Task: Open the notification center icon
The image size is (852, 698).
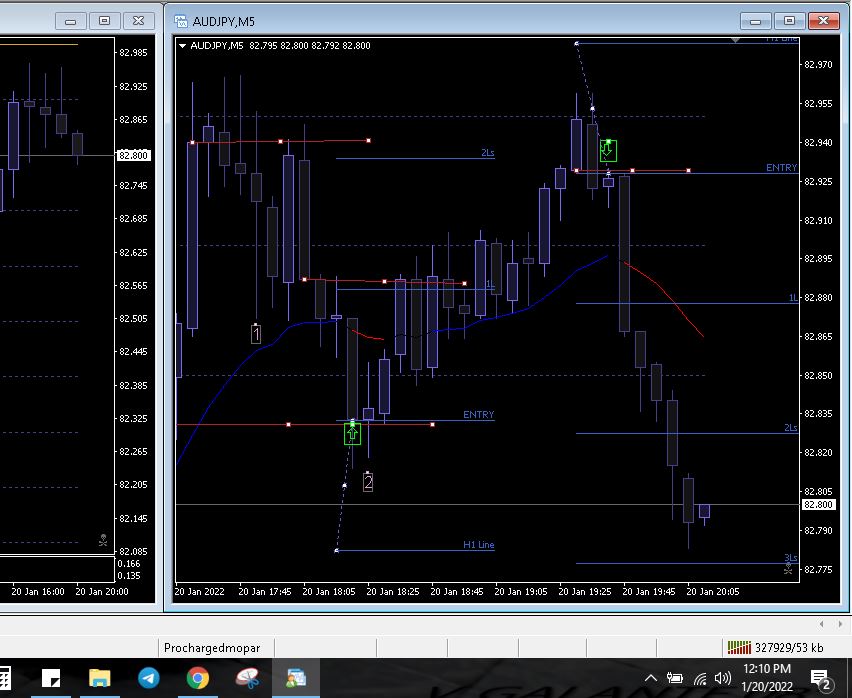Action: click(x=821, y=680)
